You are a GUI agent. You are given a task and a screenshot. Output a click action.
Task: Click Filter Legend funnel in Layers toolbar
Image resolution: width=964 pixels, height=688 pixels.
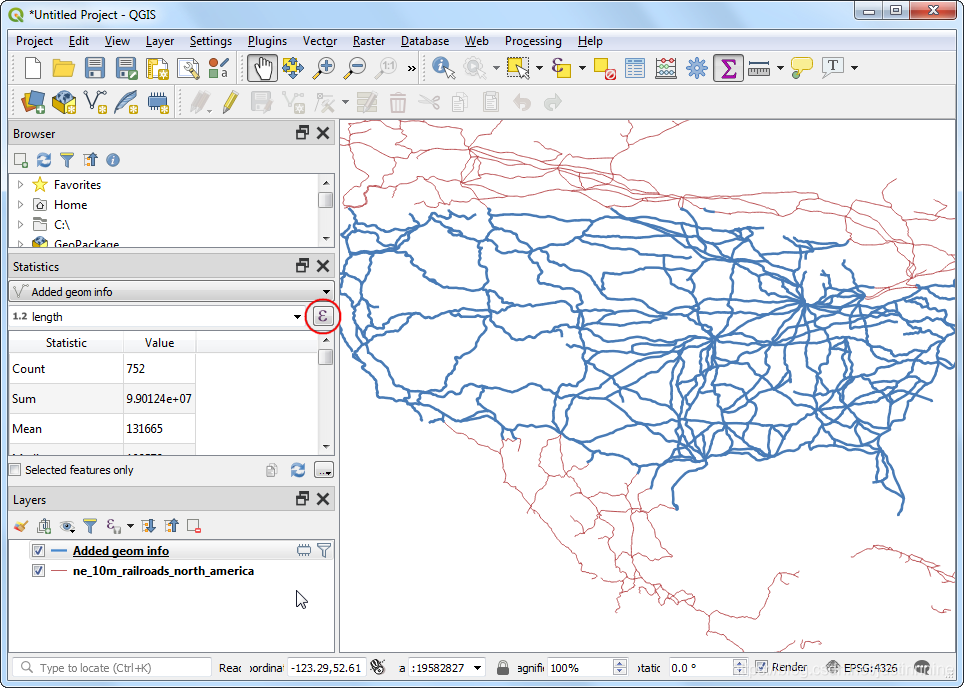(x=90, y=526)
